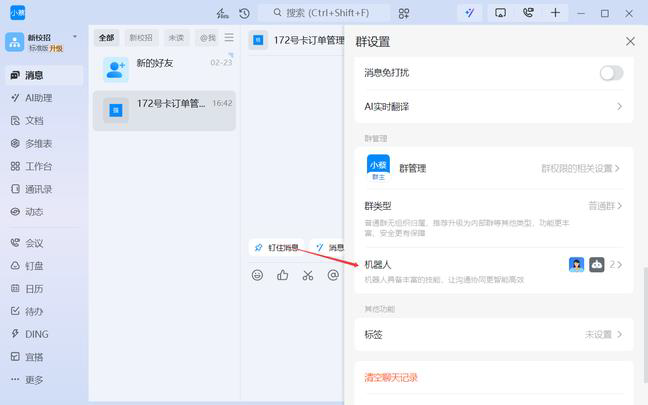Open the apps grid icon beside search
Image resolution: width=648 pixels, height=405 pixels.
point(404,13)
